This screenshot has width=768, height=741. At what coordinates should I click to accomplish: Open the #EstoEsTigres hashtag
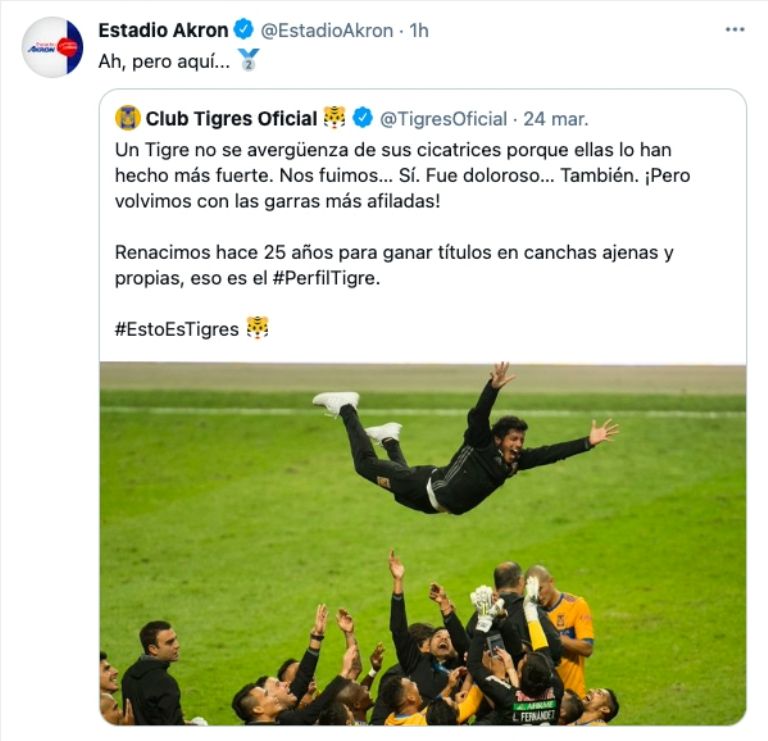(177, 329)
